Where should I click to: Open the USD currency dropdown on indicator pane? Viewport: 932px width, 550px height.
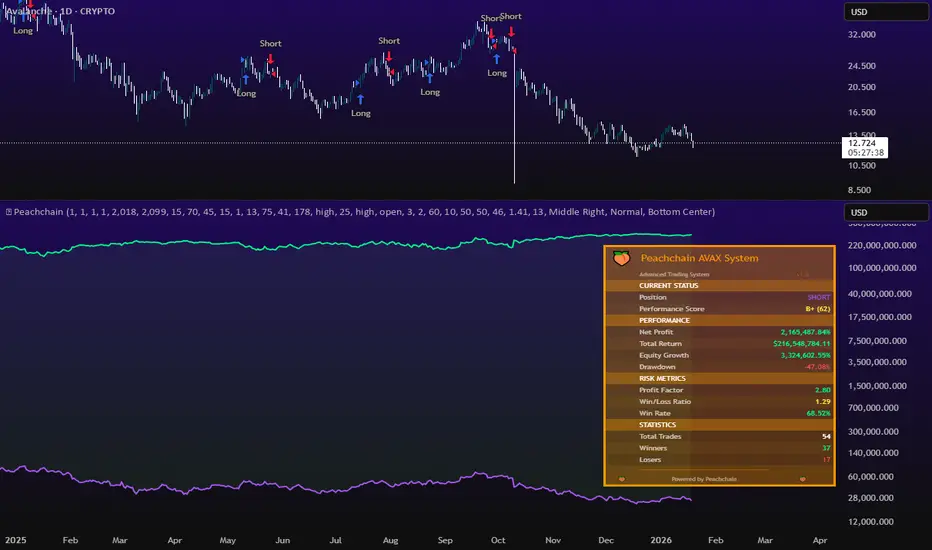886,212
